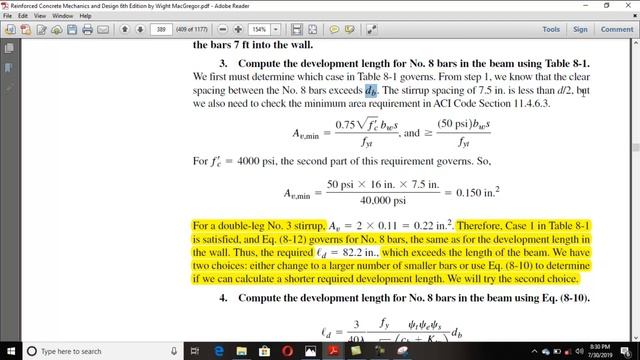
Task: Print the document using the printer icon
Action: pyautogui.click(x=87, y=29)
